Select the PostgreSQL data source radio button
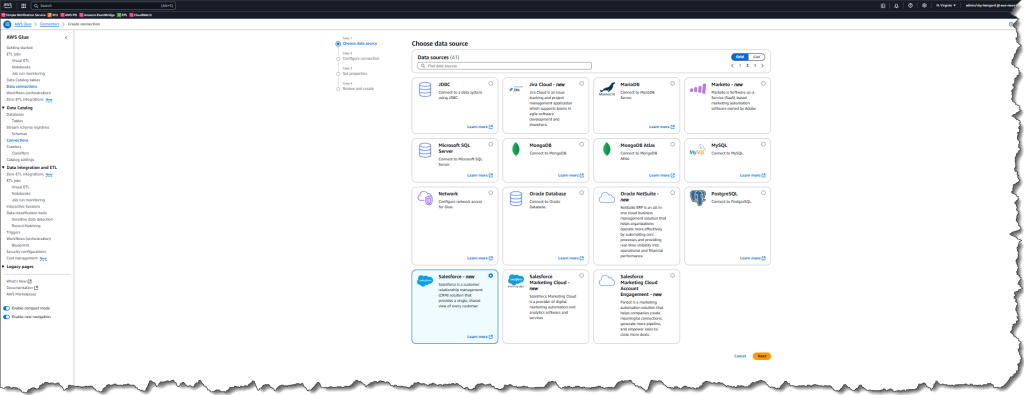The image size is (1024, 395). (x=764, y=193)
